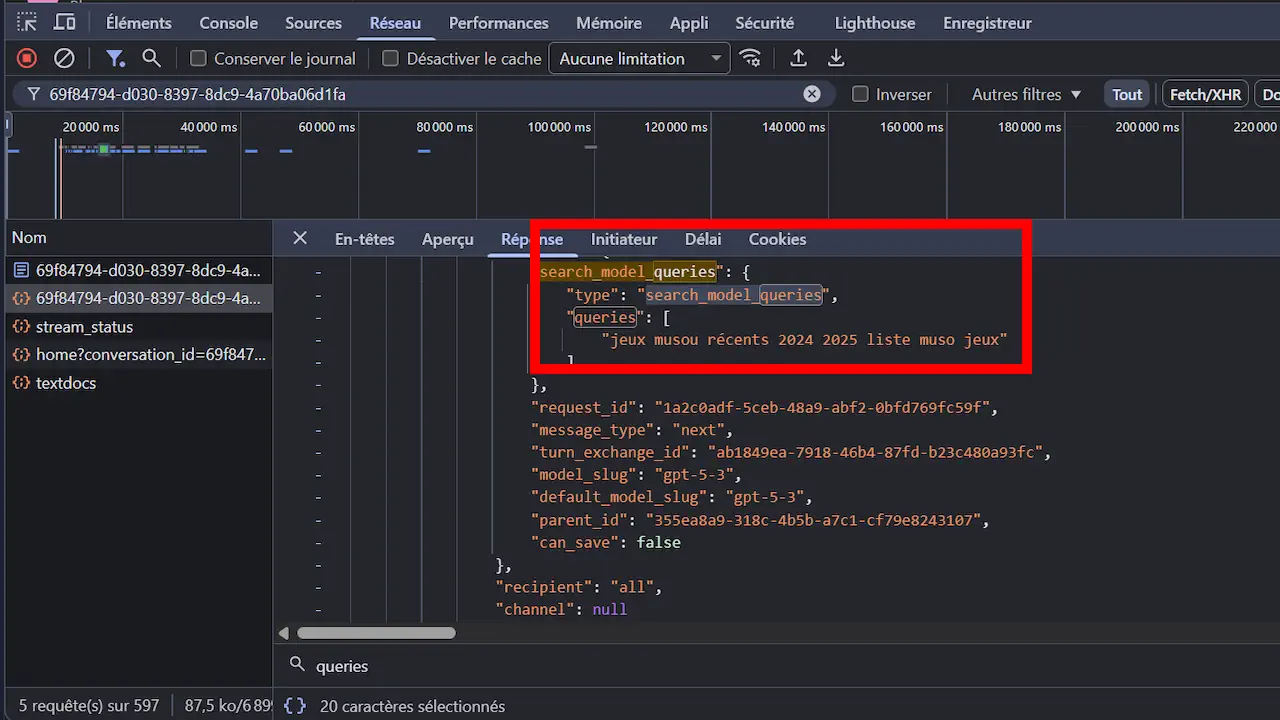Open Enregistreur tab

click(987, 23)
